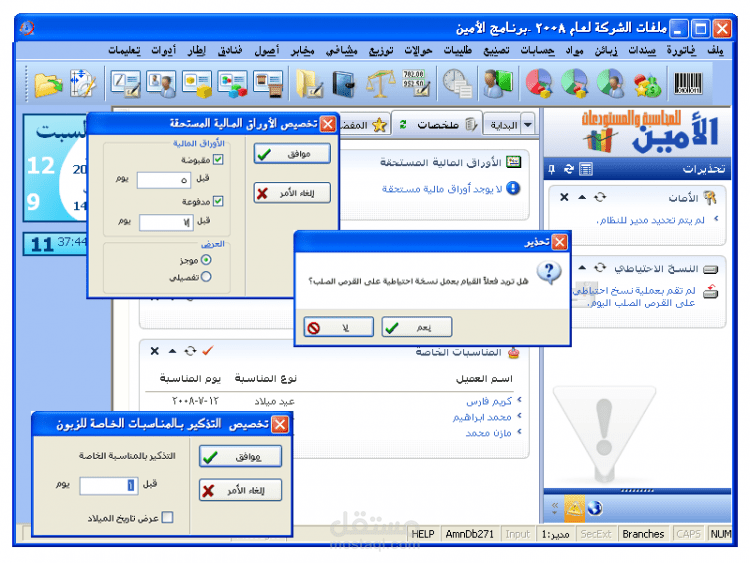Screen dimensions: 750x563
Task: Click the customer card toolbar icon
Action: (x=161, y=84)
